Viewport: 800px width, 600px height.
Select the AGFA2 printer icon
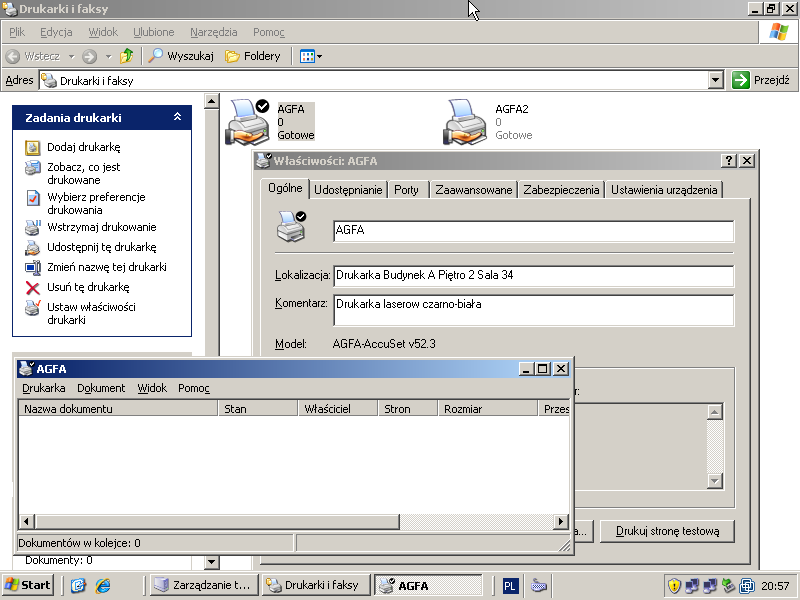coord(464,122)
